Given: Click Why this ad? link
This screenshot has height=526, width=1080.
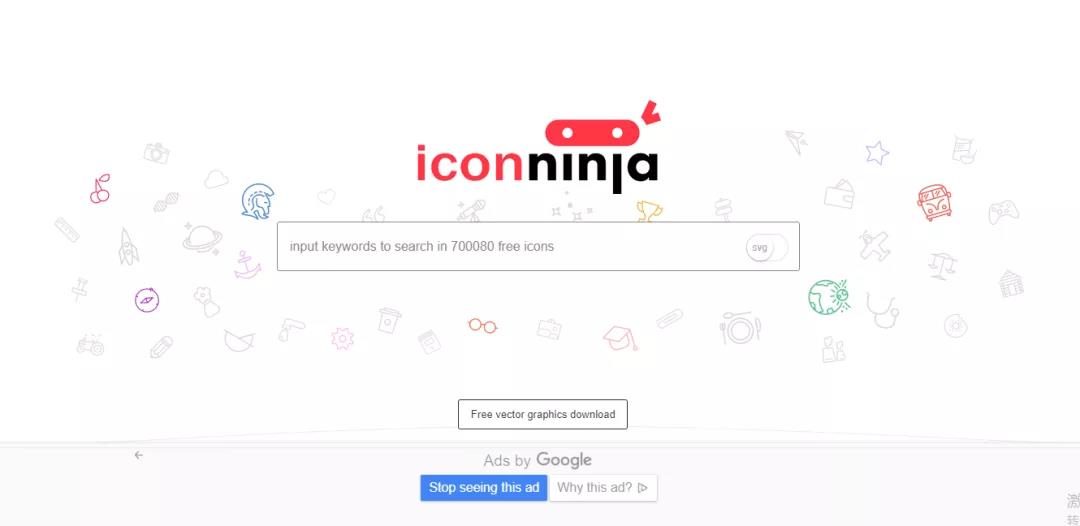Looking at the screenshot, I should click(x=603, y=487).
